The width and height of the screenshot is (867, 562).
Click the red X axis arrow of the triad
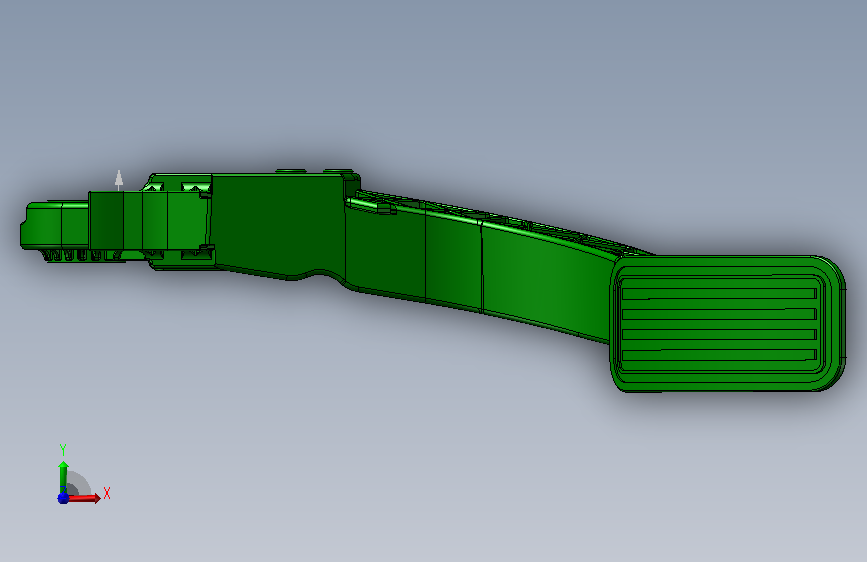84,498
